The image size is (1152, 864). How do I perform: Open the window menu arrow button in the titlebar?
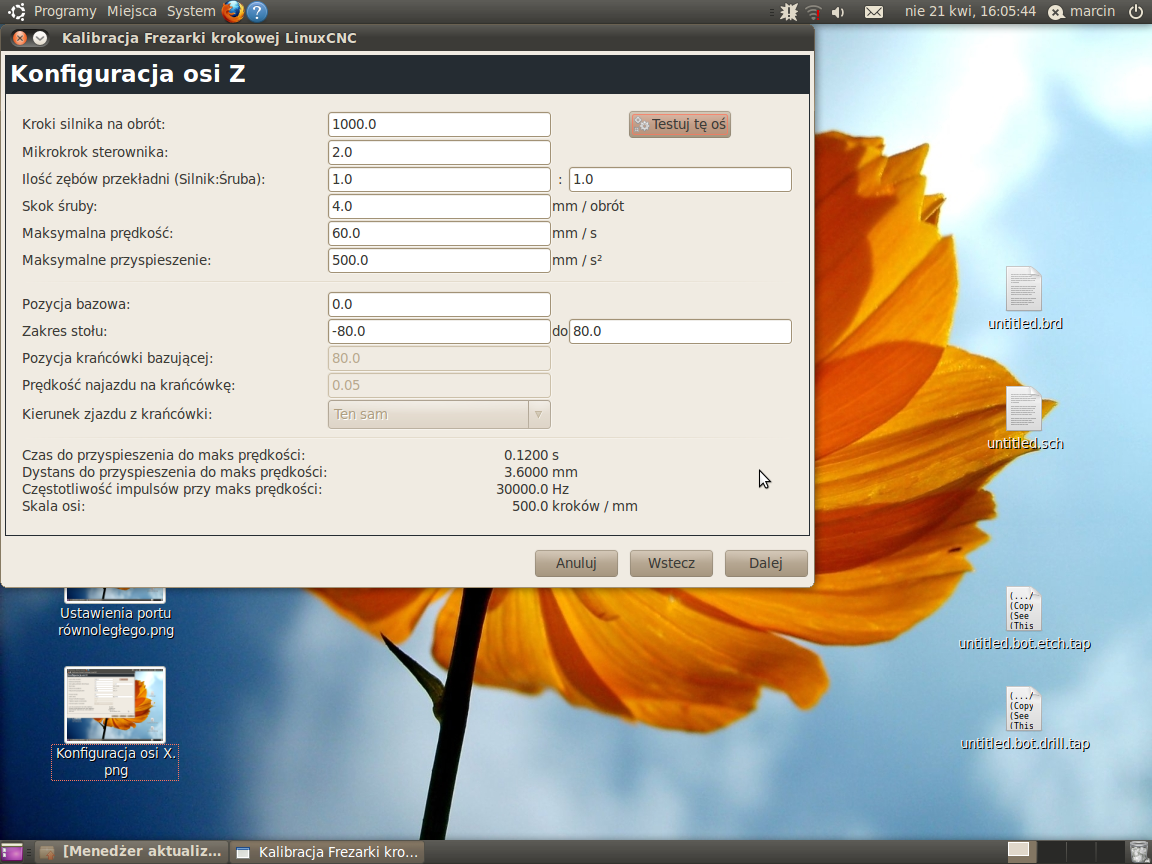pyautogui.click(x=40, y=37)
